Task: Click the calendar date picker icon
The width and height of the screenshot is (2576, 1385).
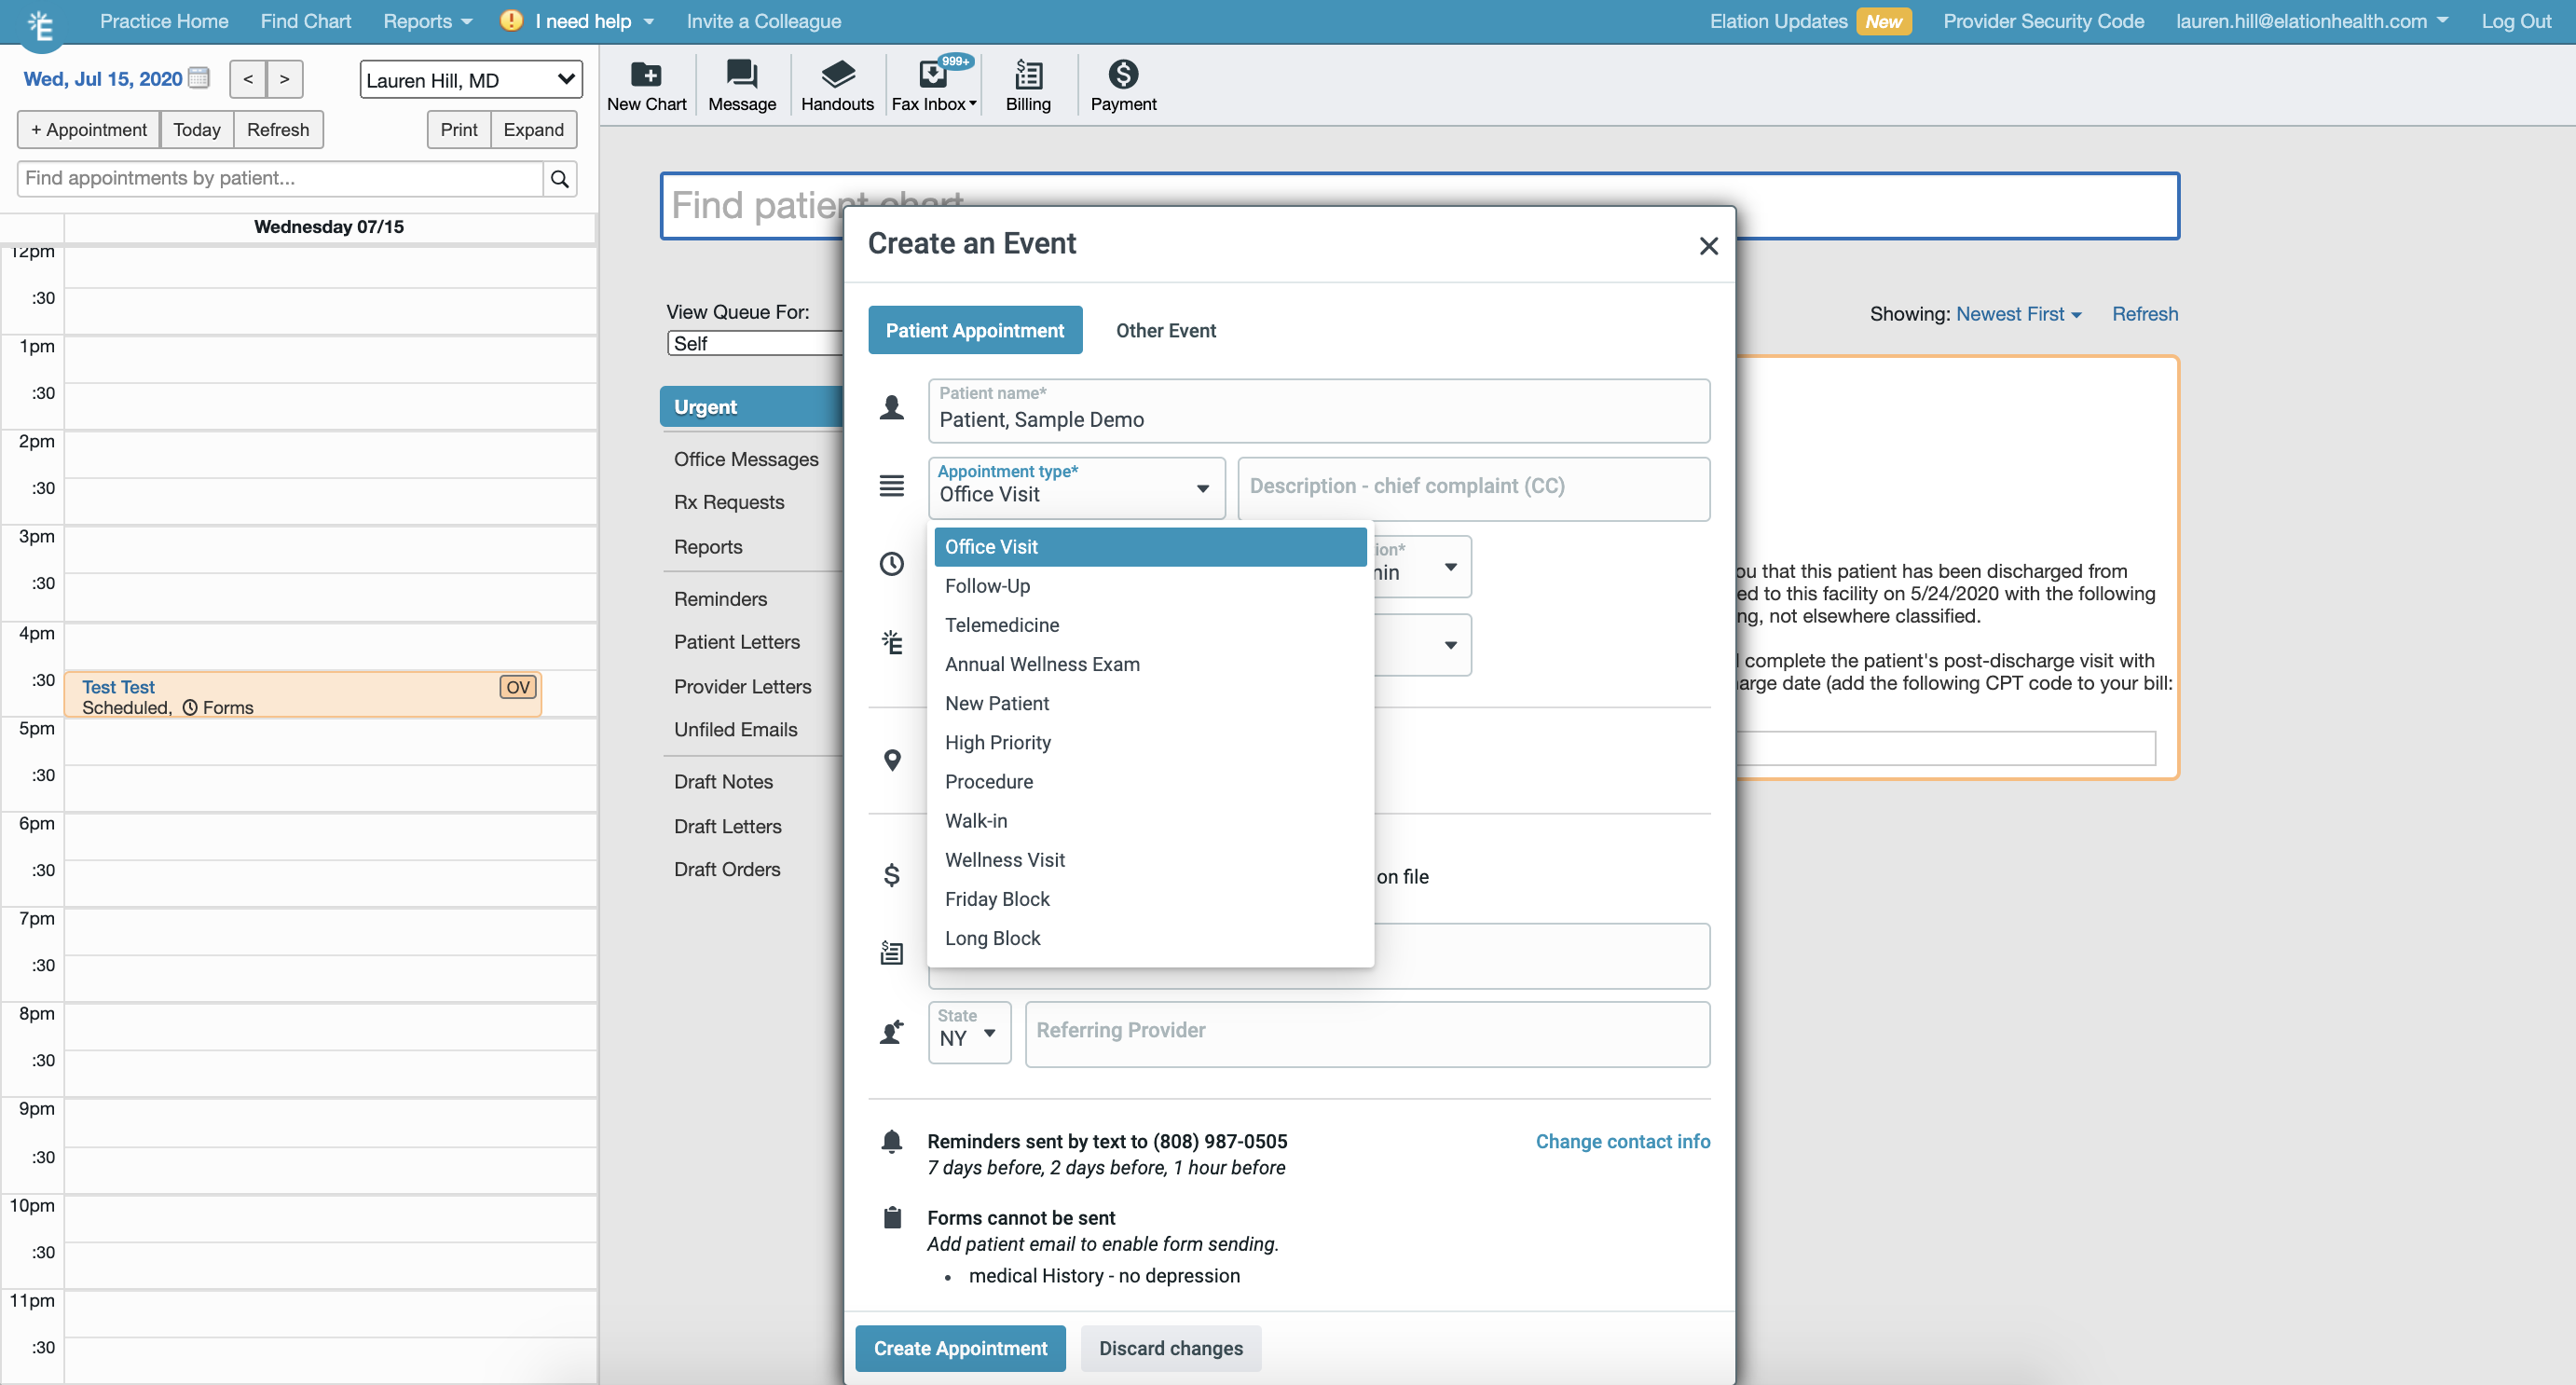Action: tap(199, 78)
